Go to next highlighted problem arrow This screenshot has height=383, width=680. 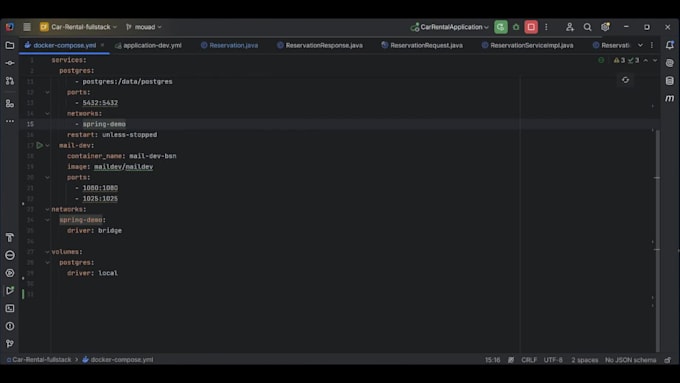(655, 60)
